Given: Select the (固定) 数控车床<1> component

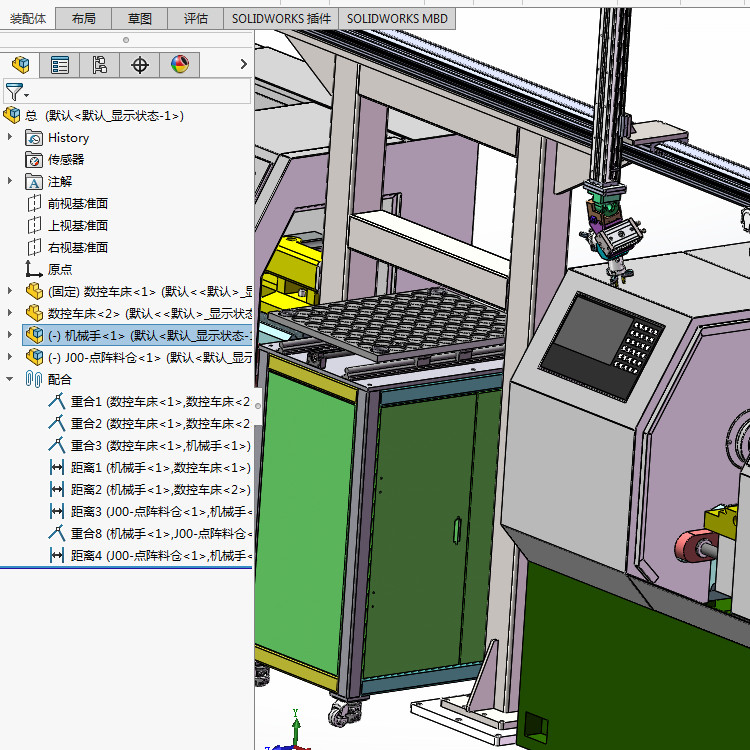Looking at the screenshot, I should click(150, 292).
